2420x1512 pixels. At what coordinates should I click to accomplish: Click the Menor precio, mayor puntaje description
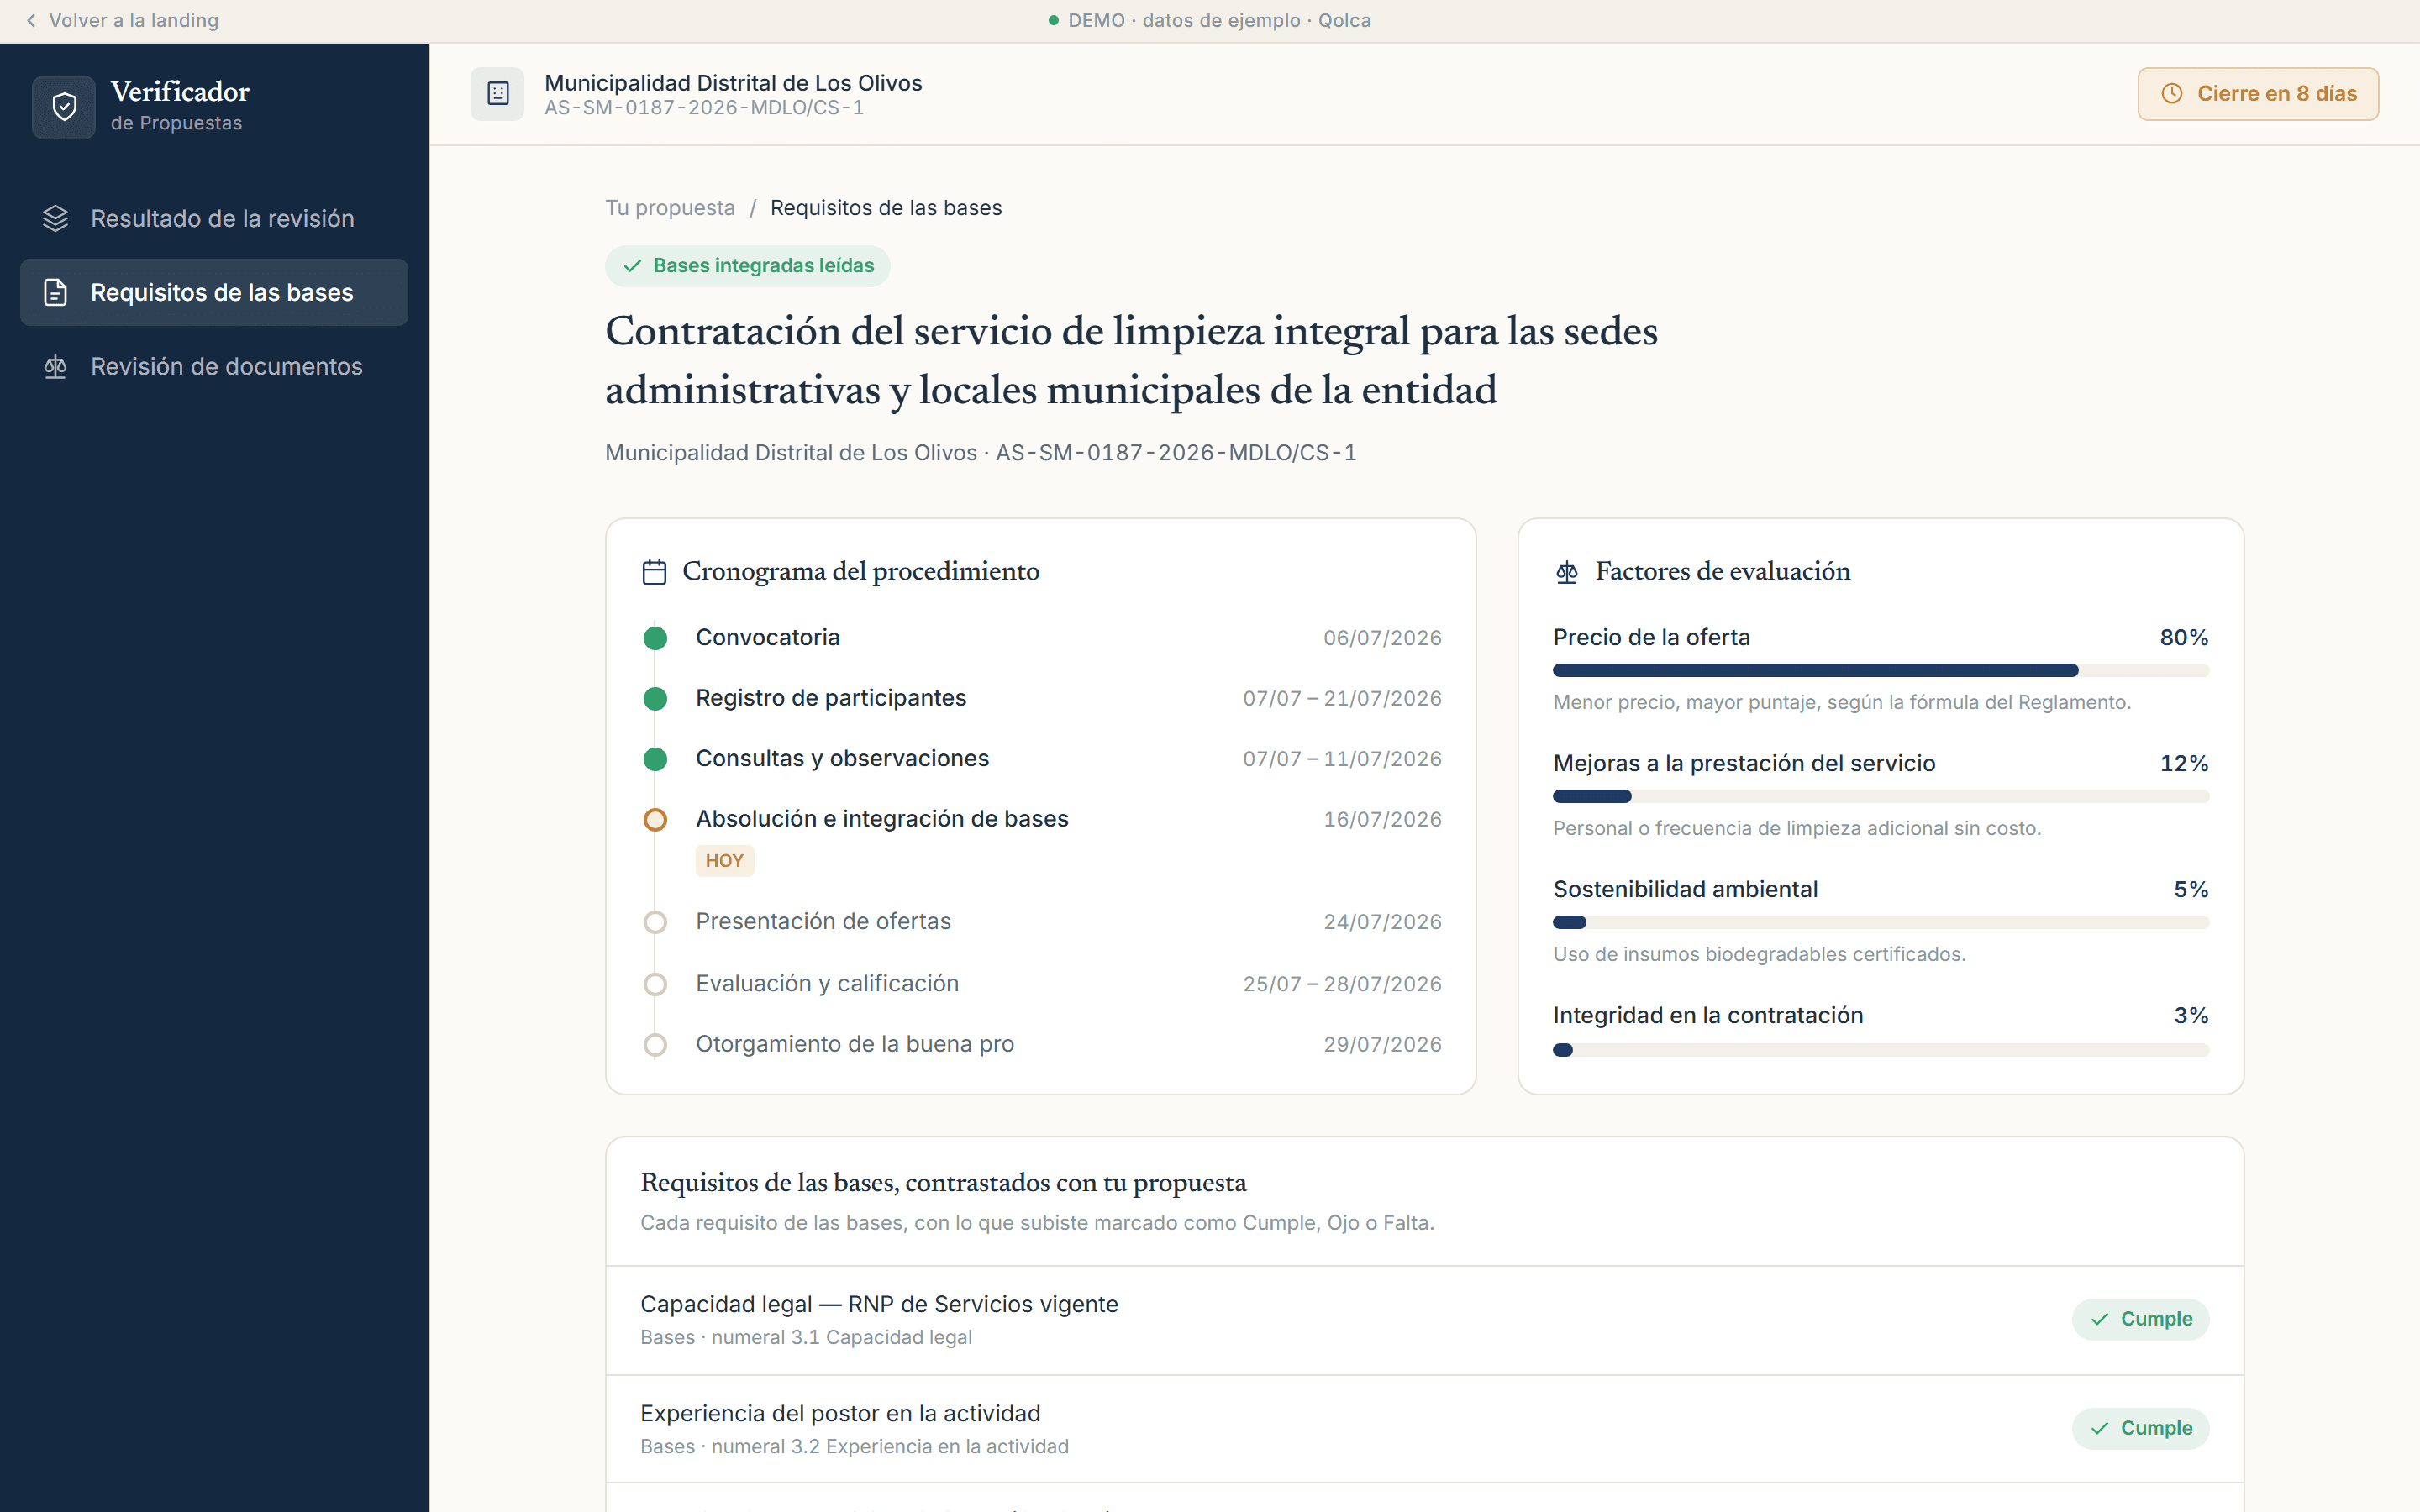pos(1842,703)
